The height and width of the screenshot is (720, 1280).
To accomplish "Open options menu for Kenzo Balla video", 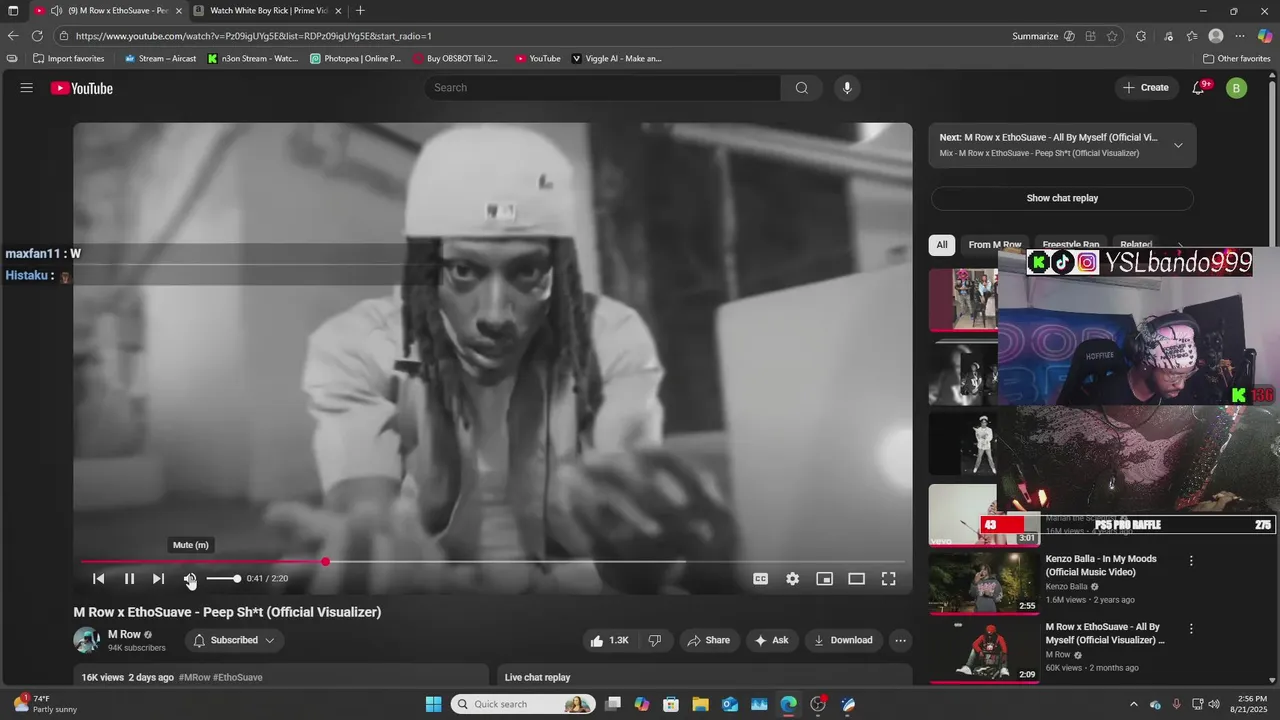I will (1191, 561).
